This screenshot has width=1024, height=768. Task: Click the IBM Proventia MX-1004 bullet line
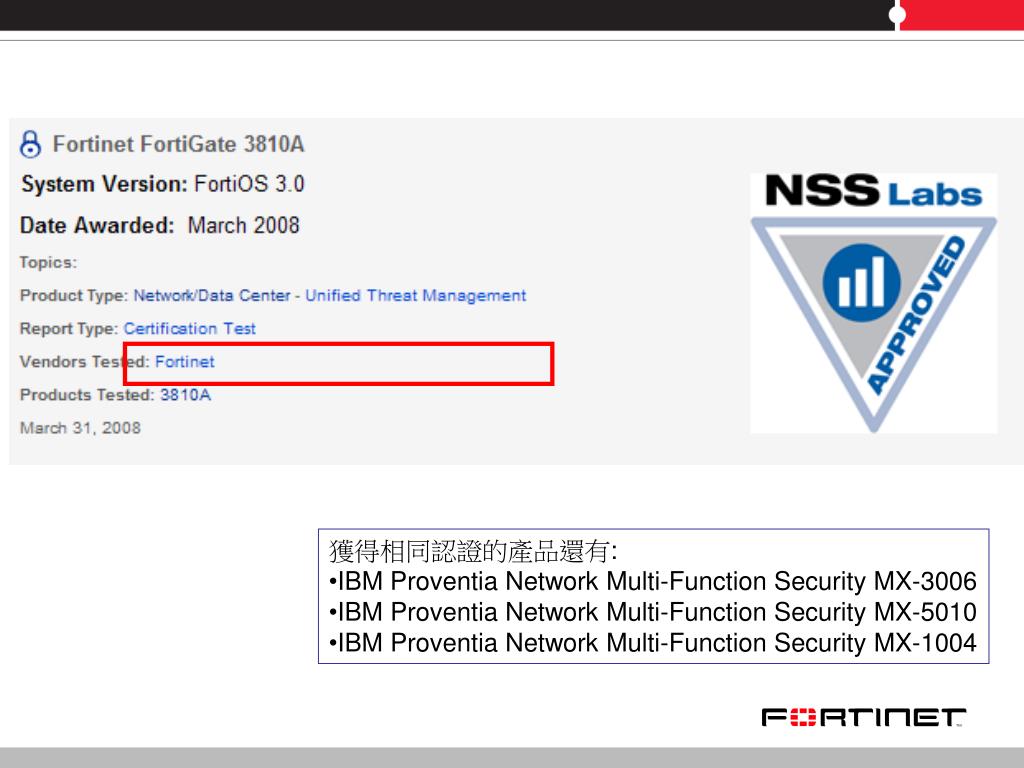click(653, 643)
